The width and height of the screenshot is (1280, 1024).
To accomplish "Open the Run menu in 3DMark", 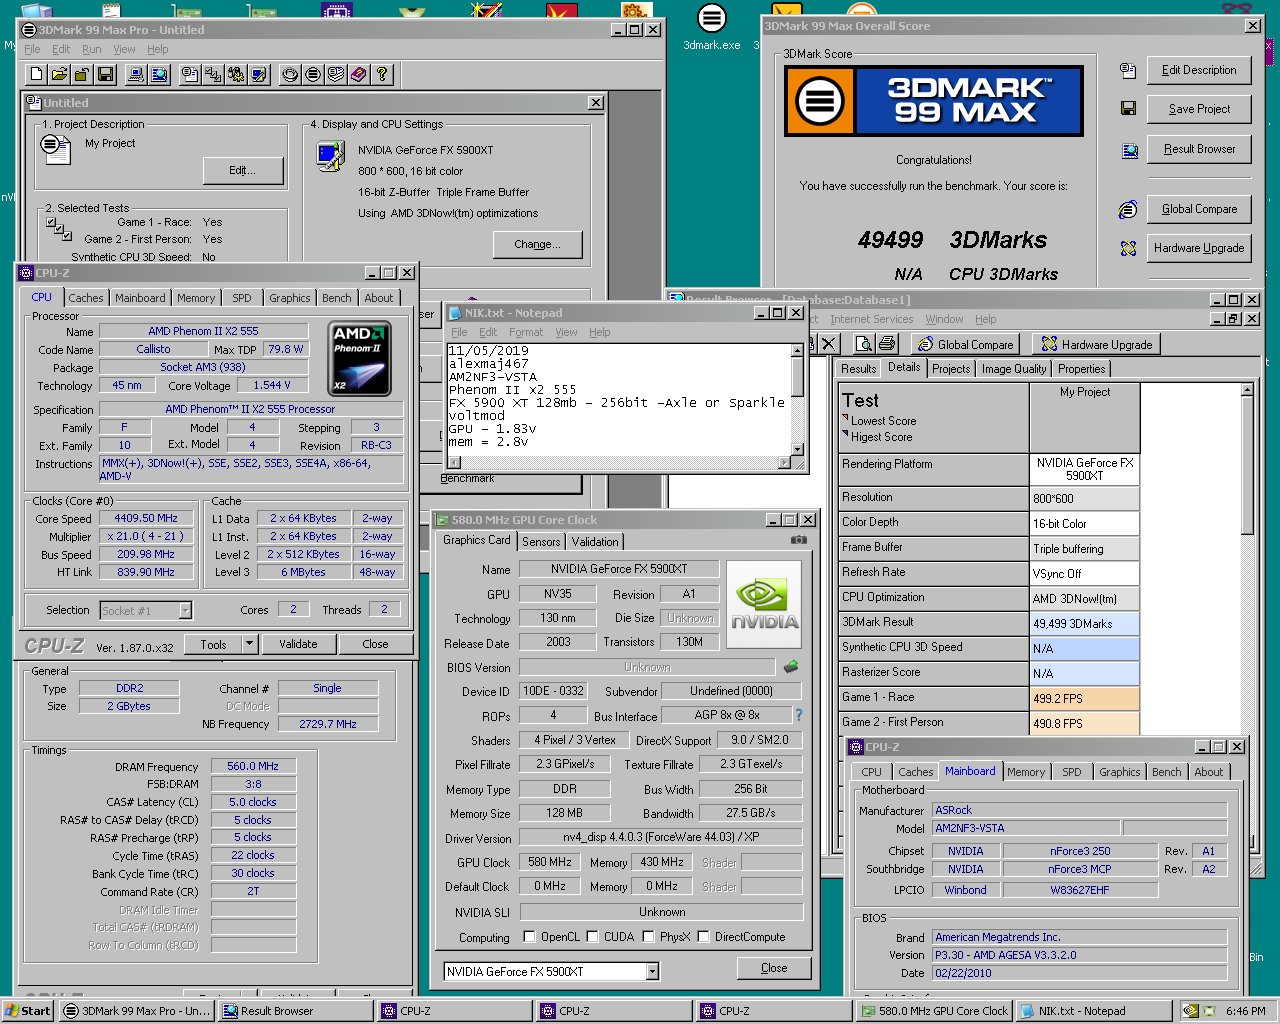I will pos(91,49).
